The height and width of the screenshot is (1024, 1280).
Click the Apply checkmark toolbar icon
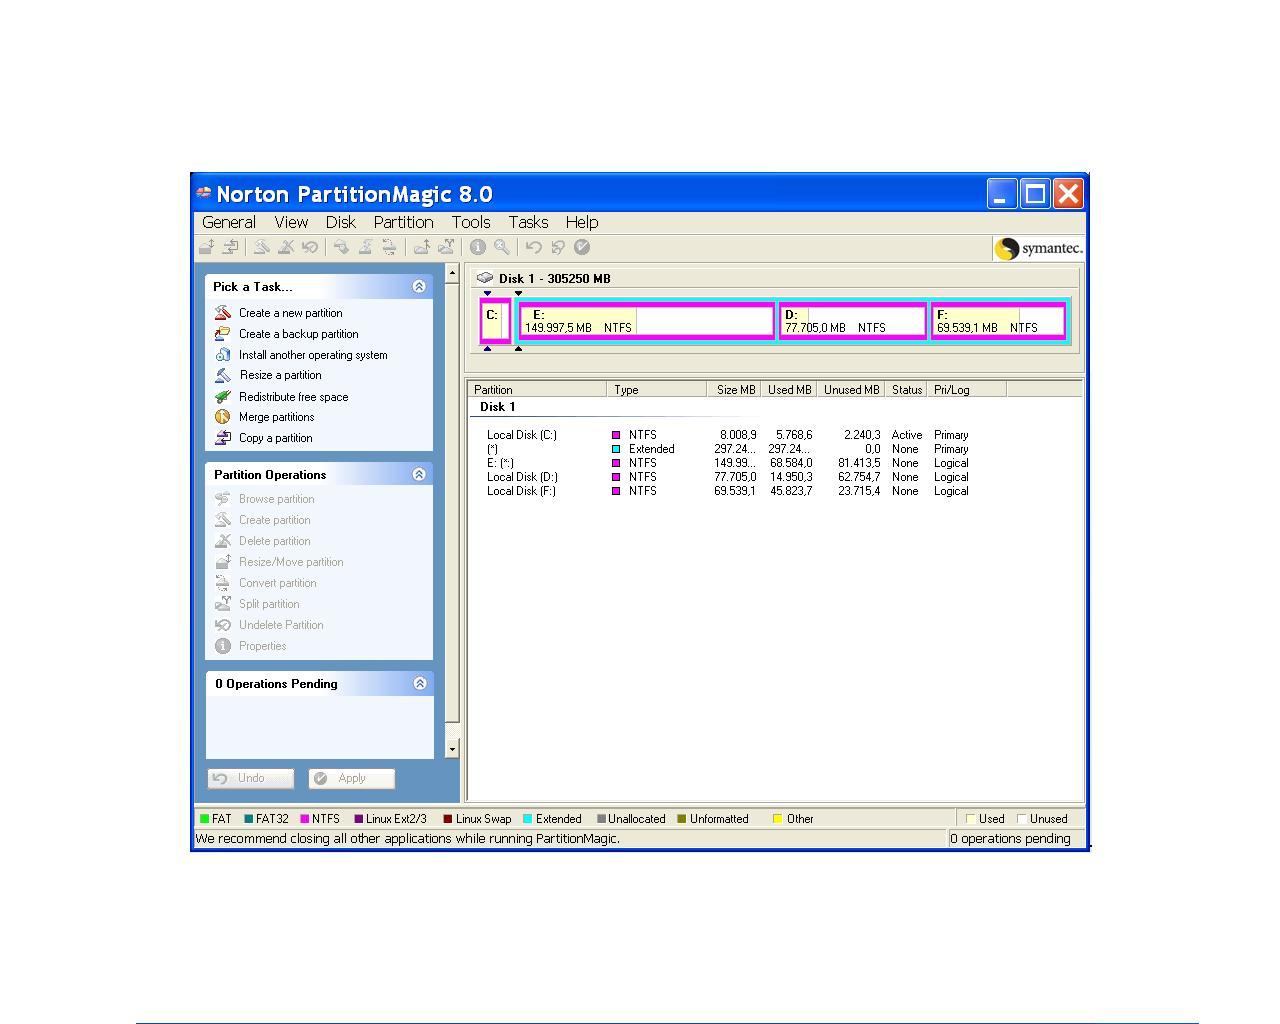point(582,247)
